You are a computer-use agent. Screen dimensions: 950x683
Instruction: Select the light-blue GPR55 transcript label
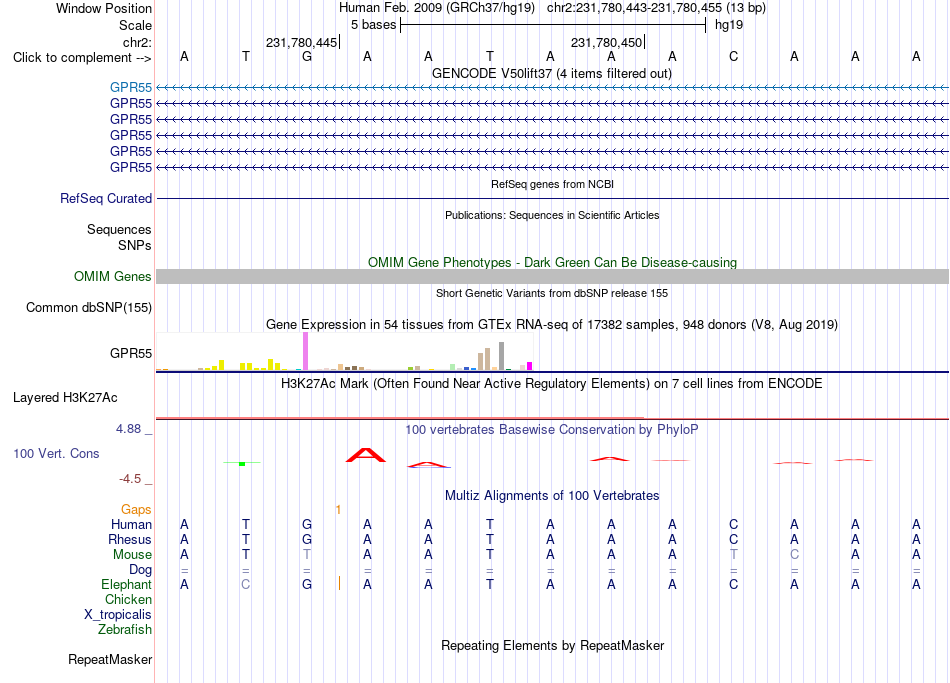pyautogui.click(x=131, y=87)
